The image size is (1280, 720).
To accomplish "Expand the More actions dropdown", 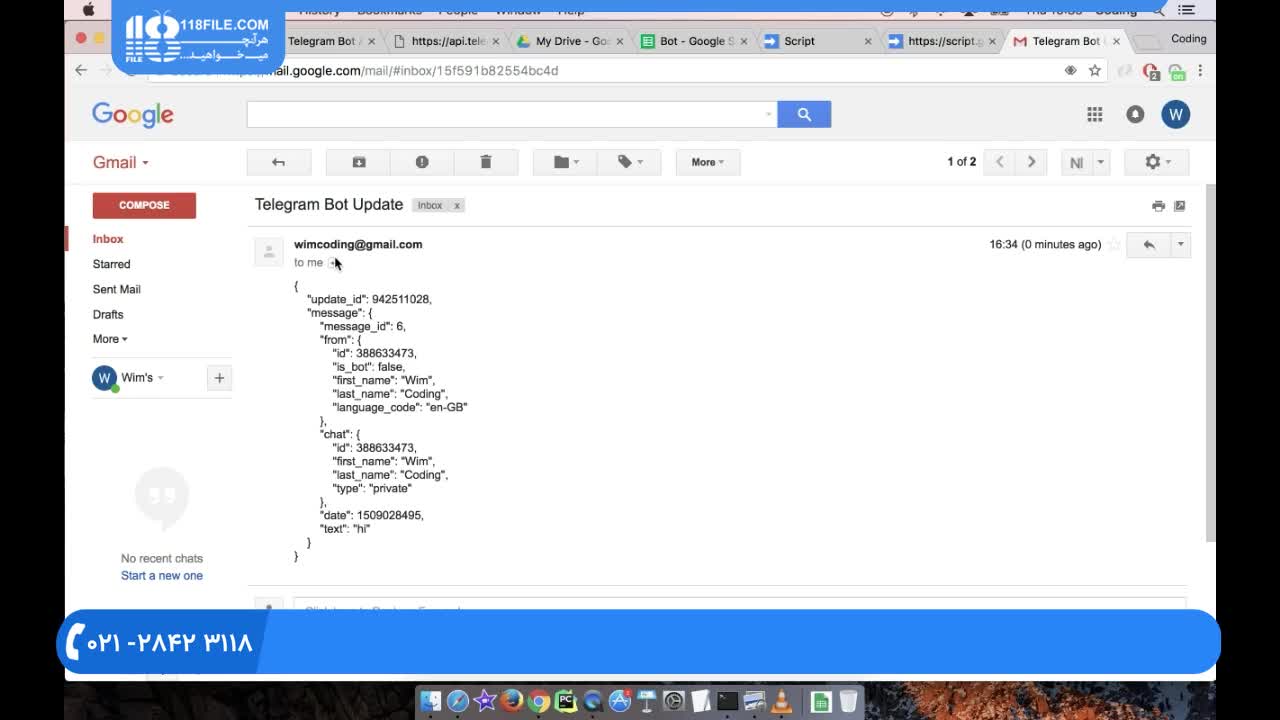I will point(707,162).
